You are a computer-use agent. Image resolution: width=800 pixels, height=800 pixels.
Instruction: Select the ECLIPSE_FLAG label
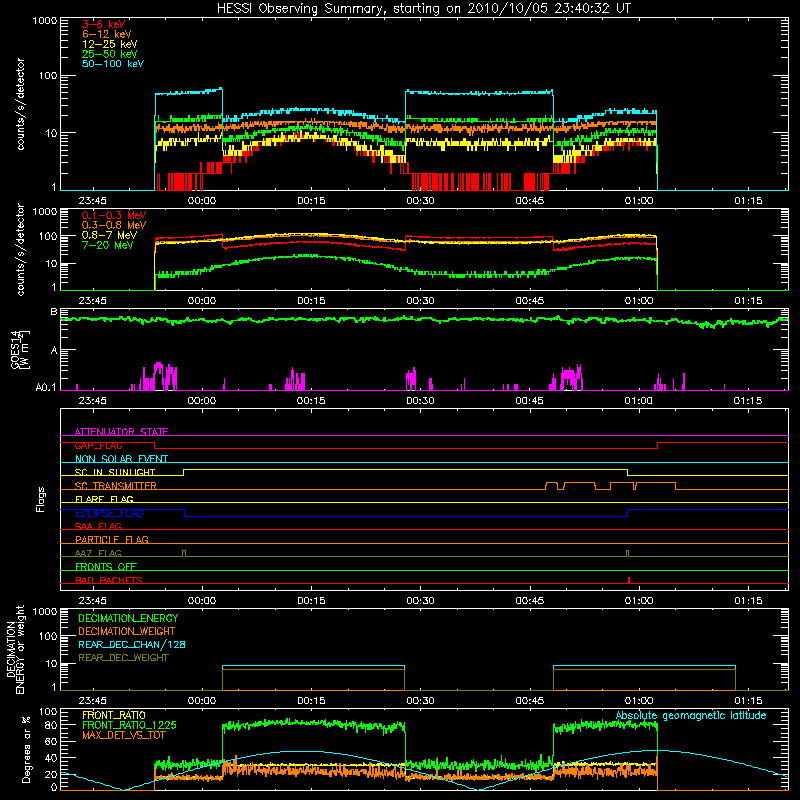click(109, 513)
